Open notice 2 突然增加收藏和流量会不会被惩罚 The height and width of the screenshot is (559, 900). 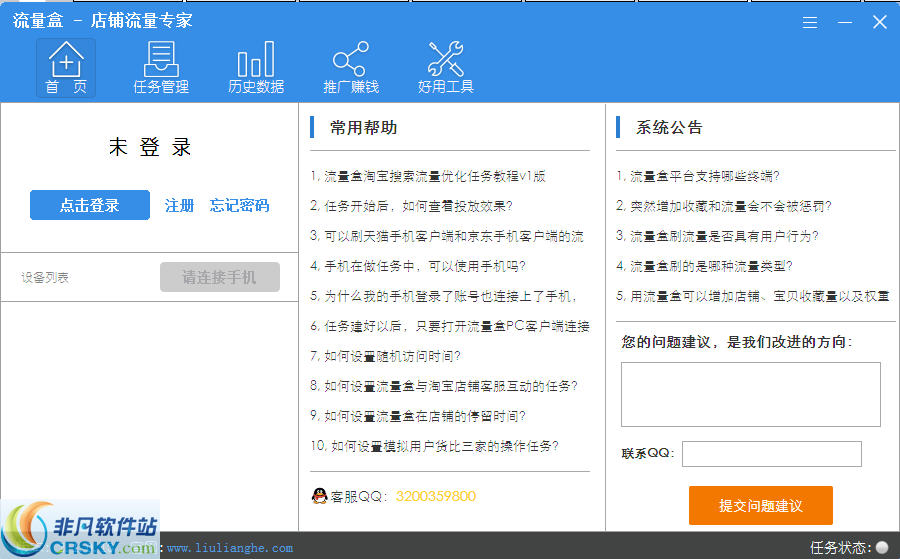[724, 206]
